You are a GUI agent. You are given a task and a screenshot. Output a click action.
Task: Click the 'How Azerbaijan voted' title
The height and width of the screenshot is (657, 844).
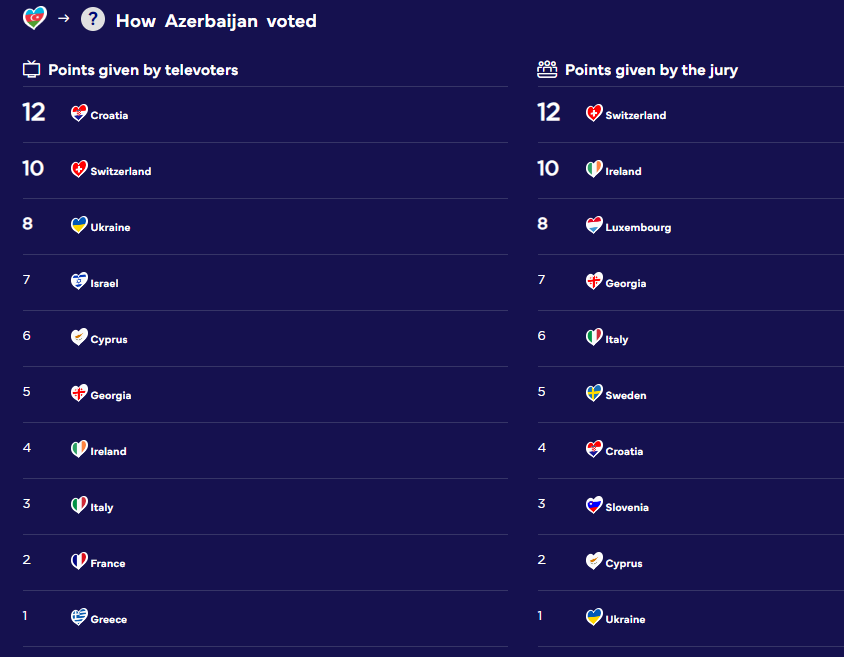click(x=216, y=21)
